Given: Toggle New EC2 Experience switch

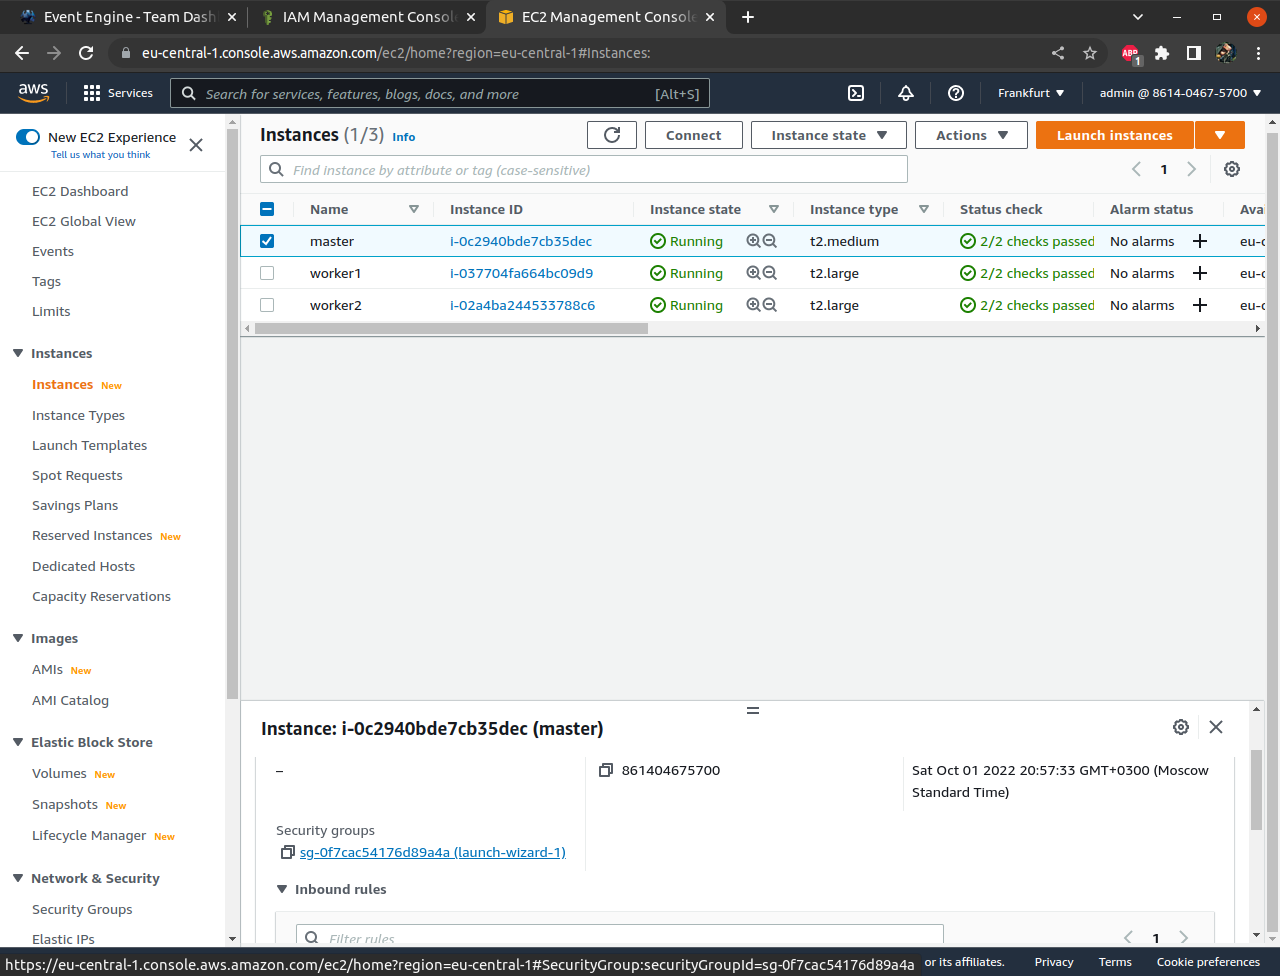Looking at the screenshot, I should (x=28, y=137).
